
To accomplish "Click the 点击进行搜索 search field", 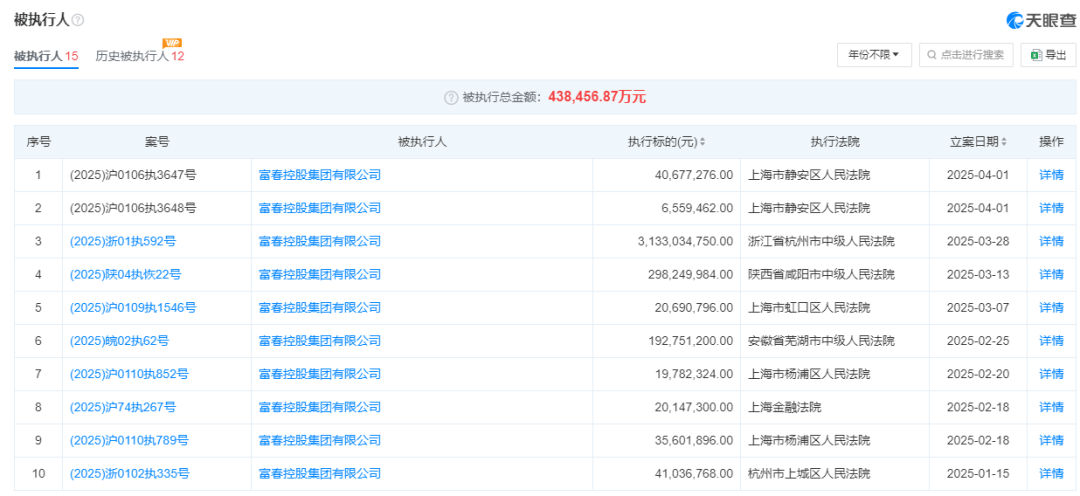I will [966, 55].
